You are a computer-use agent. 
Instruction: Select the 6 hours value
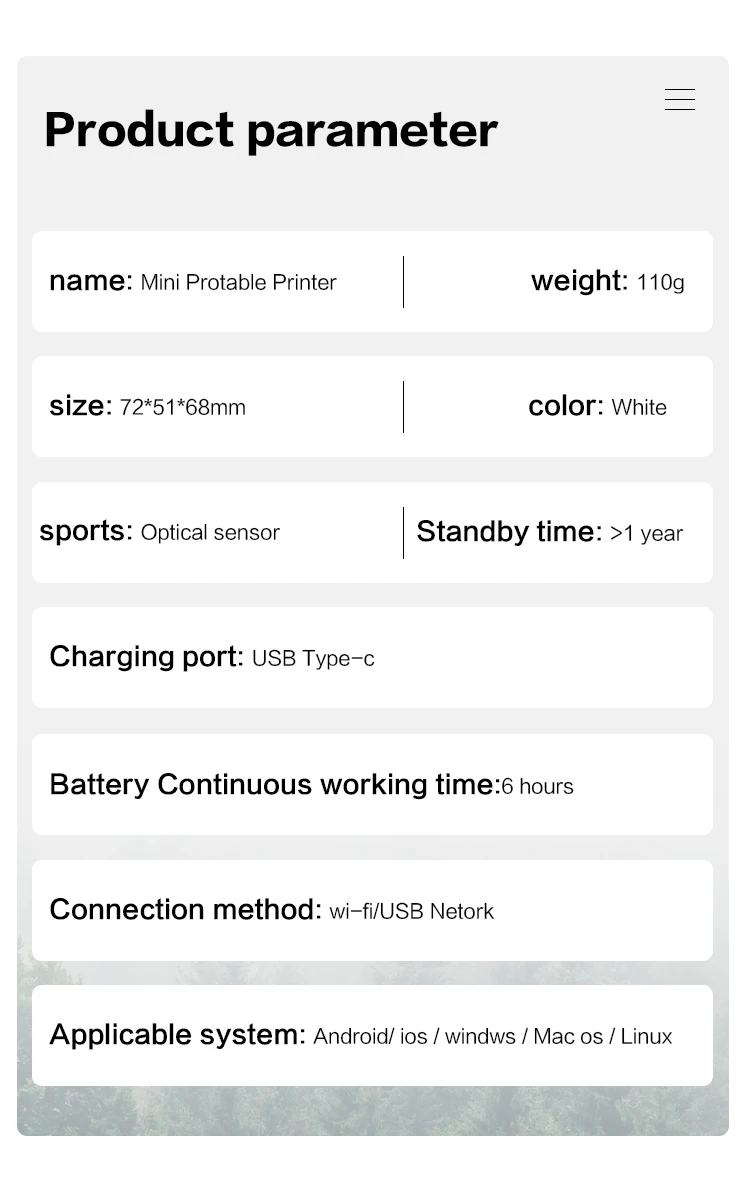(538, 787)
